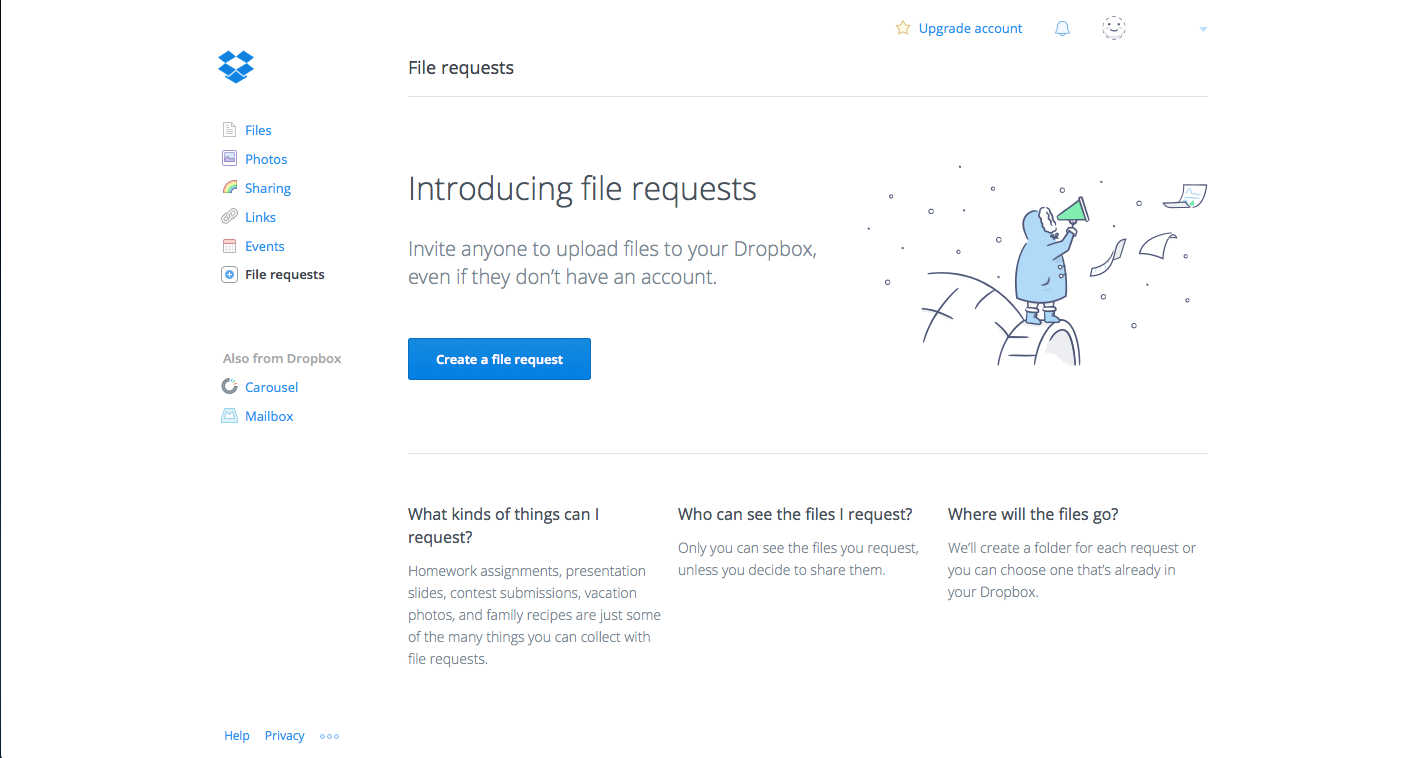The image size is (1425, 758).
Task: Click 'Where will the files go?' heading
Action: [1033, 514]
